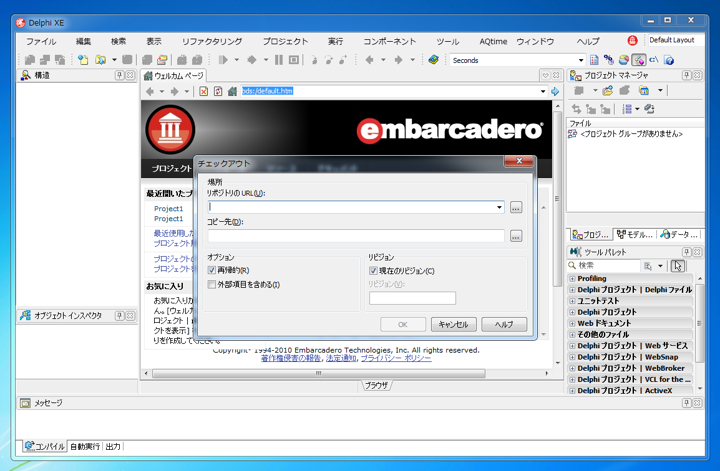Screen dimensions: 720x471
Task: Click the highlighted wand icon in the AQtime toolbar
Action: (639, 60)
